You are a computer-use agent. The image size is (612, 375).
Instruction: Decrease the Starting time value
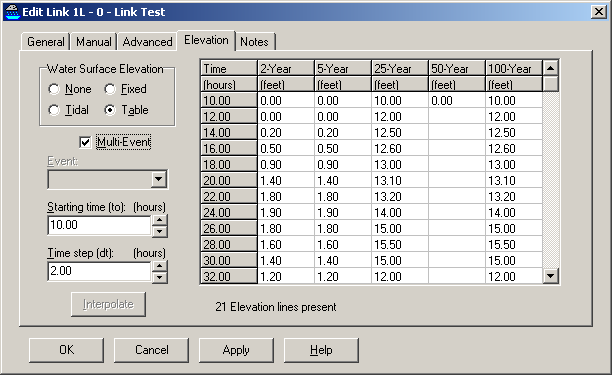point(159,231)
